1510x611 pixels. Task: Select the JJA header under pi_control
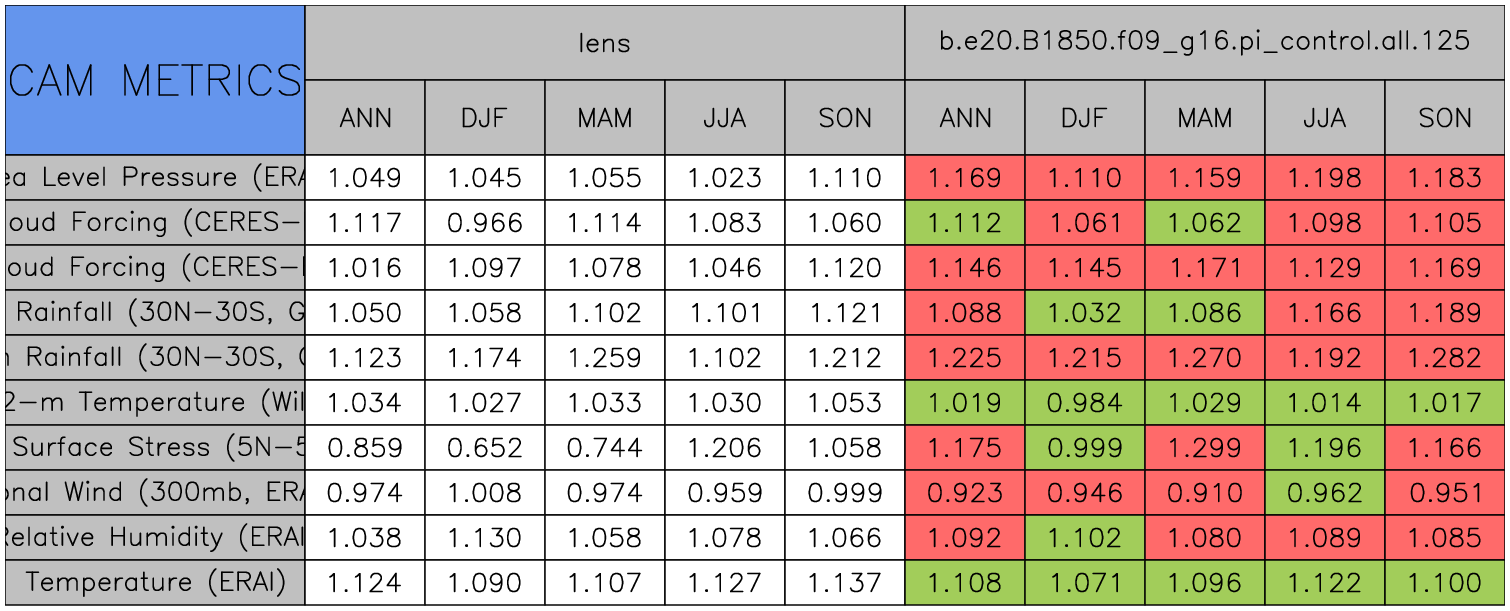pos(1324,118)
